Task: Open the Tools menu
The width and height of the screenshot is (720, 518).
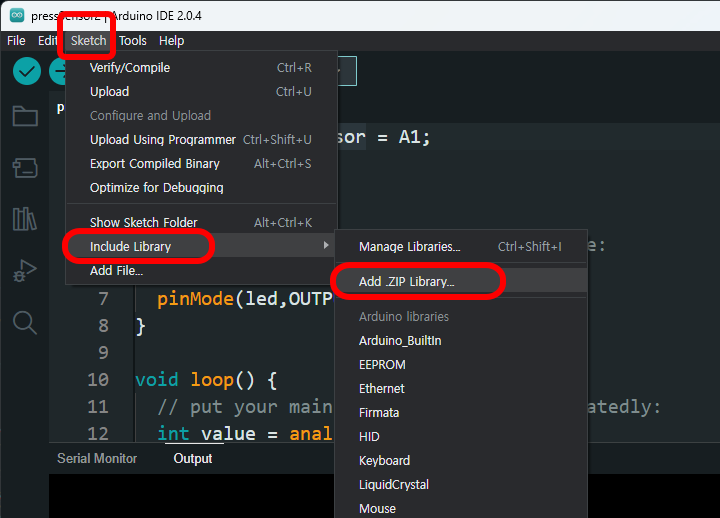Action: click(x=133, y=41)
